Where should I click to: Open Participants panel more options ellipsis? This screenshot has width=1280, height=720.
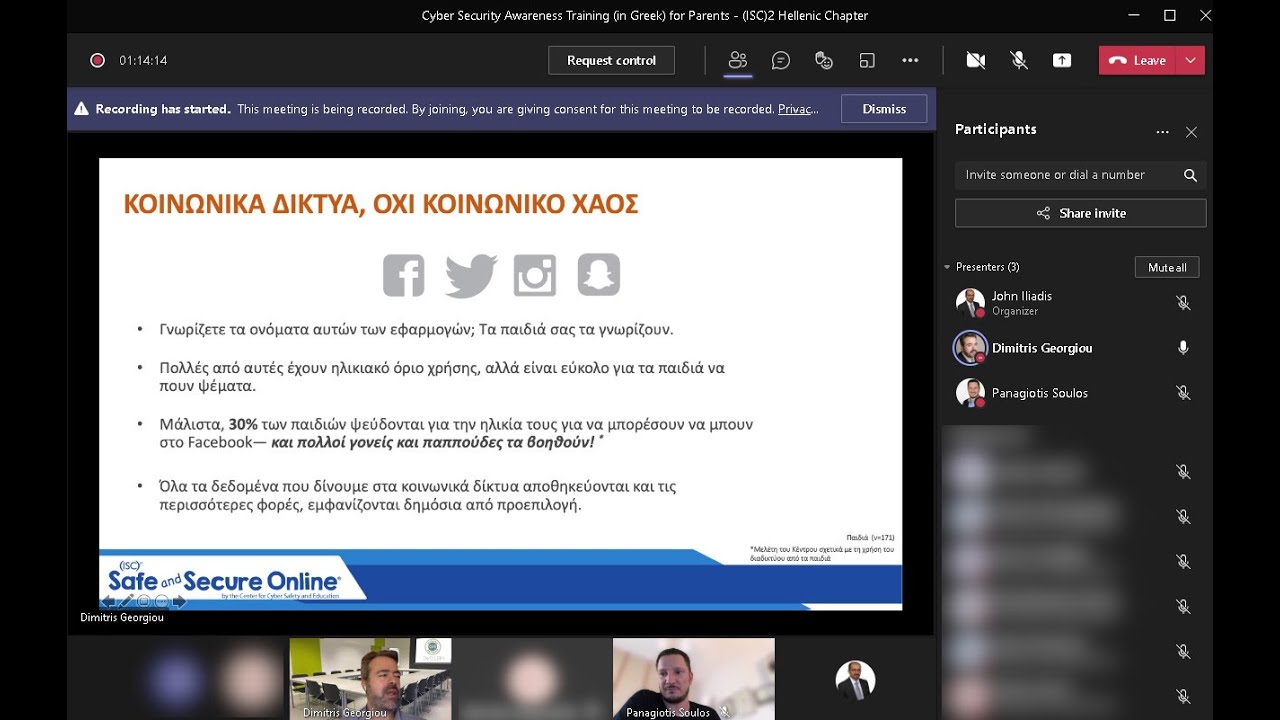click(1162, 131)
